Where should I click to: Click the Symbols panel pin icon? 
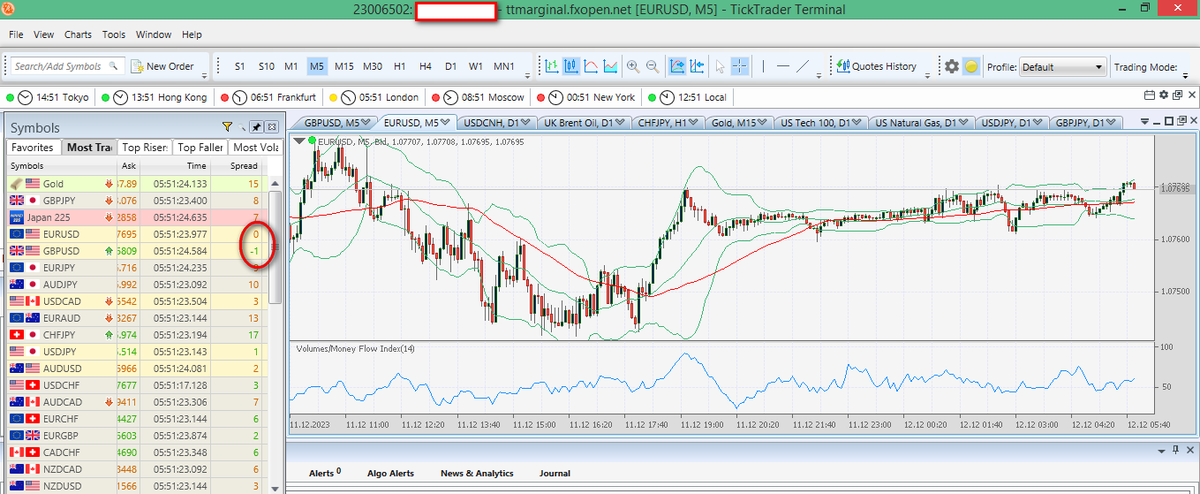tap(256, 127)
